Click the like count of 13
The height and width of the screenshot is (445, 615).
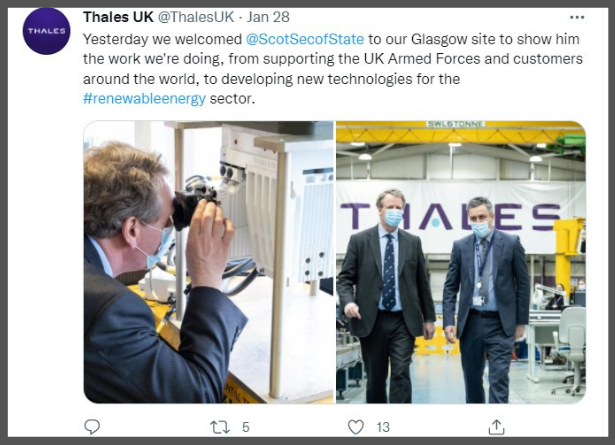(383, 427)
